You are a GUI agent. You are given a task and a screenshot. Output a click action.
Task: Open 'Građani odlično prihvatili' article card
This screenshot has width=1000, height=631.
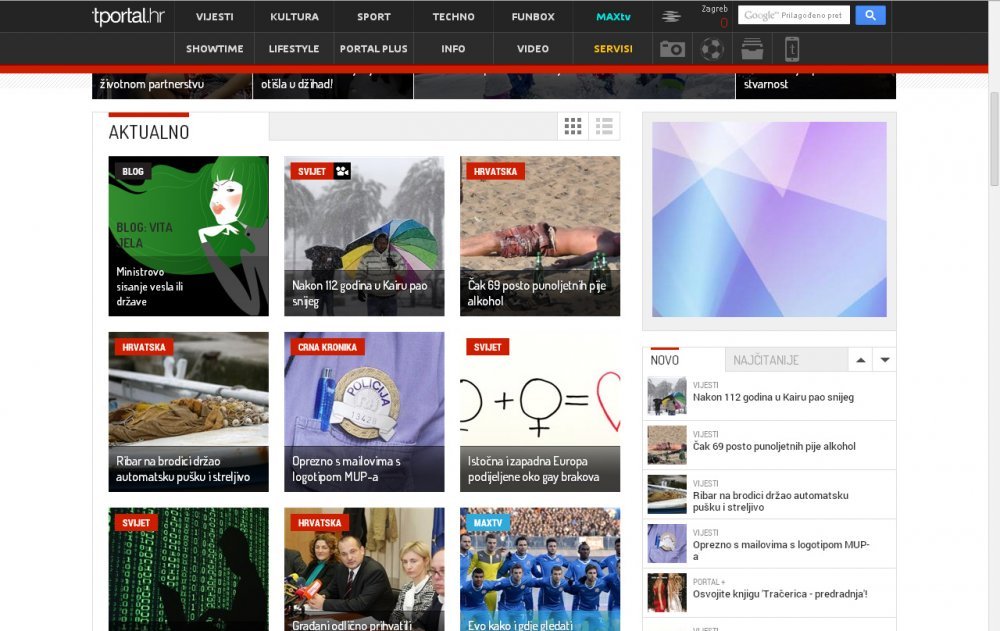[x=364, y=569]
